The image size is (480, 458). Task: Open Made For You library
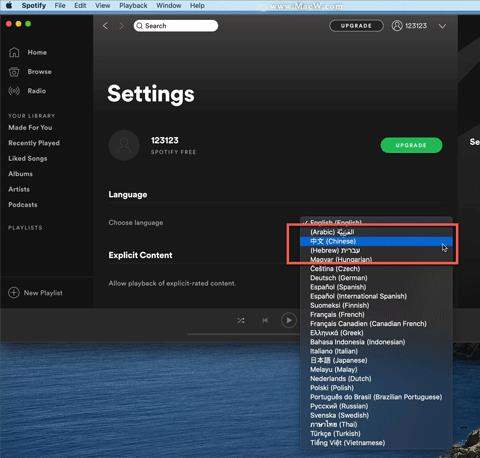point(30,127)
